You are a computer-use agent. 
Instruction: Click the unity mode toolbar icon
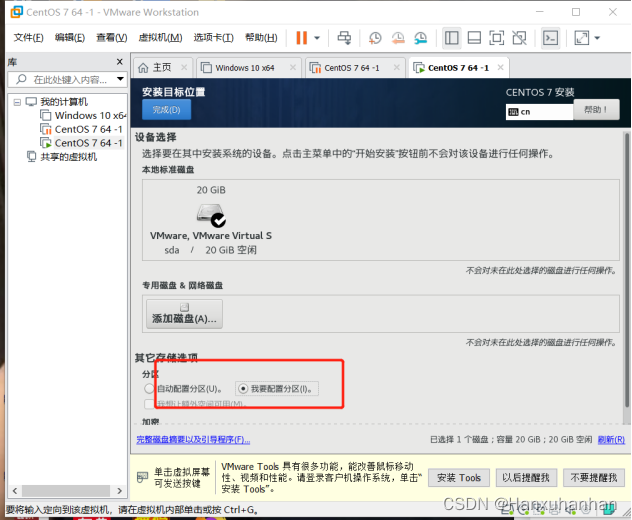pyautogui.click(x=519, y=38)
